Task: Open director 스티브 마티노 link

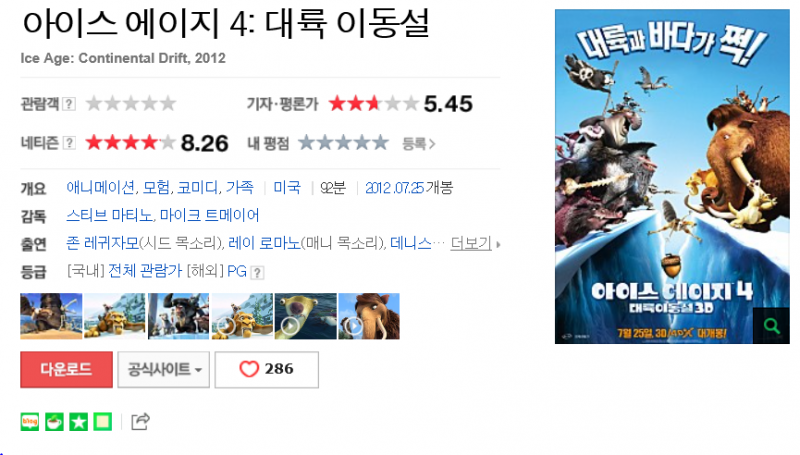Action: click(109, 215)
